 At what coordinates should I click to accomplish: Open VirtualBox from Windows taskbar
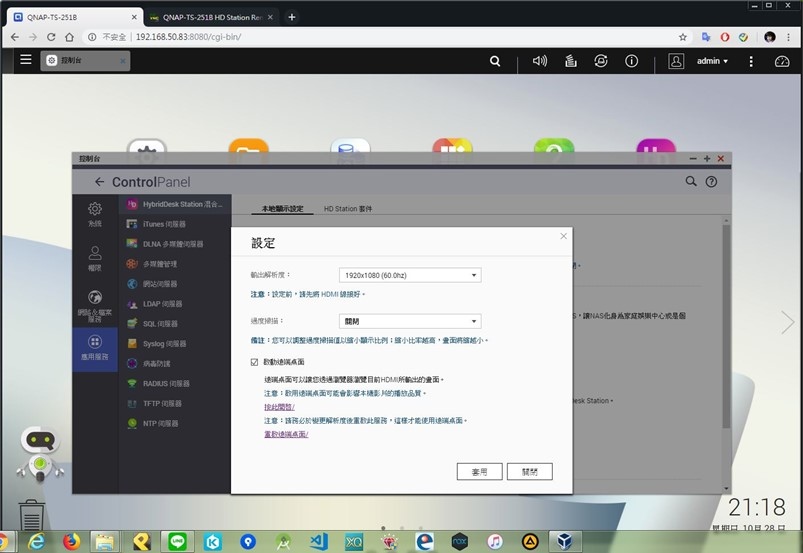point(564,542)
